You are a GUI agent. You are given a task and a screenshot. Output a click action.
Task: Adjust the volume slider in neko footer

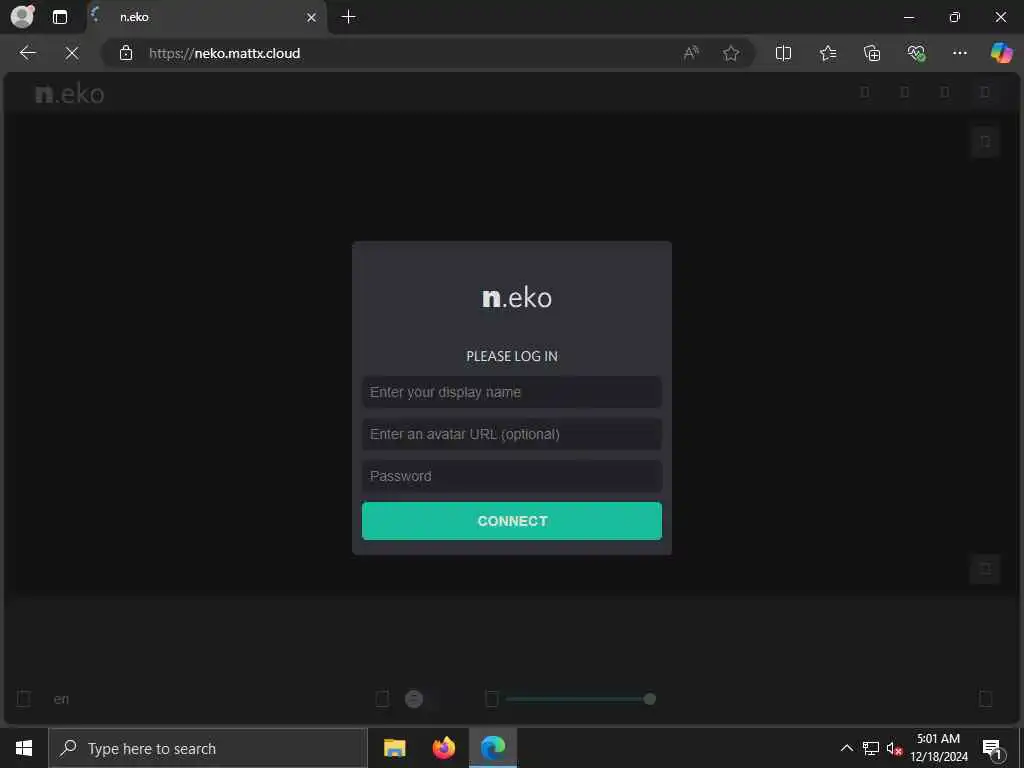click(580, 699)
